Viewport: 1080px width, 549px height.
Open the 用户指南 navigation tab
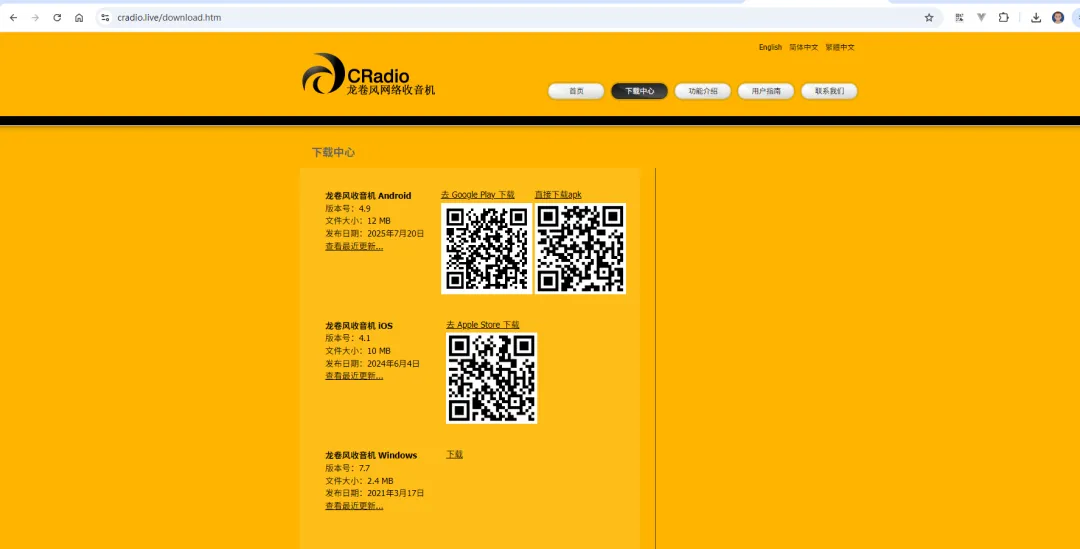[766, 91]
